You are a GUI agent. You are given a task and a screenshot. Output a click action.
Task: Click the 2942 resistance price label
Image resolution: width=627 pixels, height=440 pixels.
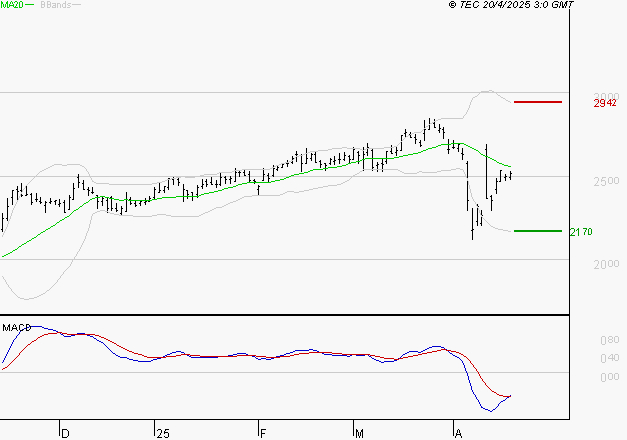[x=604, y=103]
